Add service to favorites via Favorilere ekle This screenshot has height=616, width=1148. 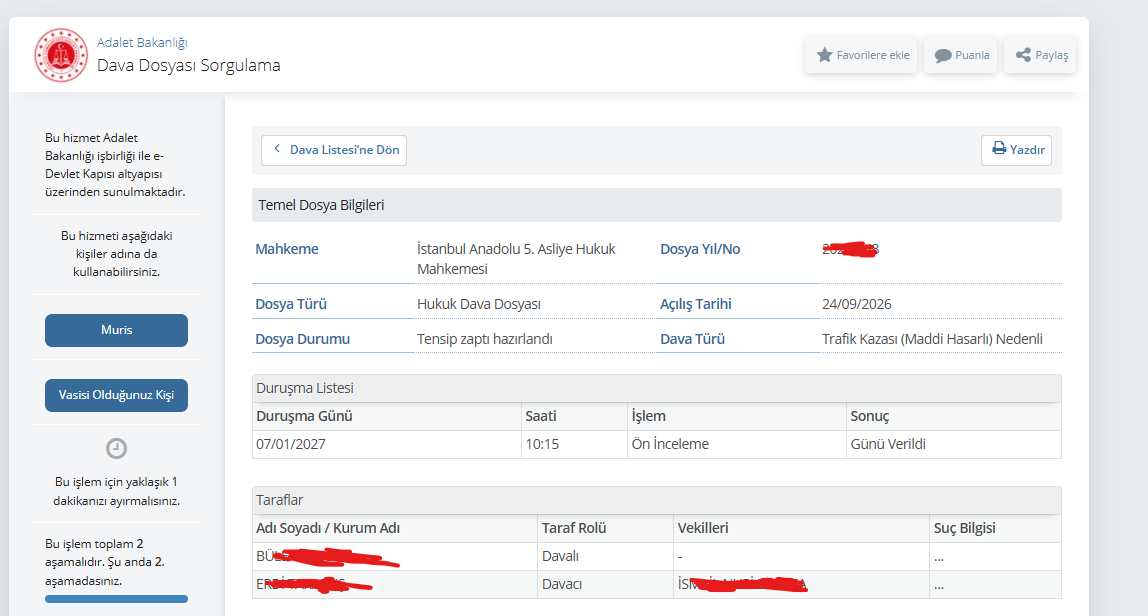click(861, 55)
